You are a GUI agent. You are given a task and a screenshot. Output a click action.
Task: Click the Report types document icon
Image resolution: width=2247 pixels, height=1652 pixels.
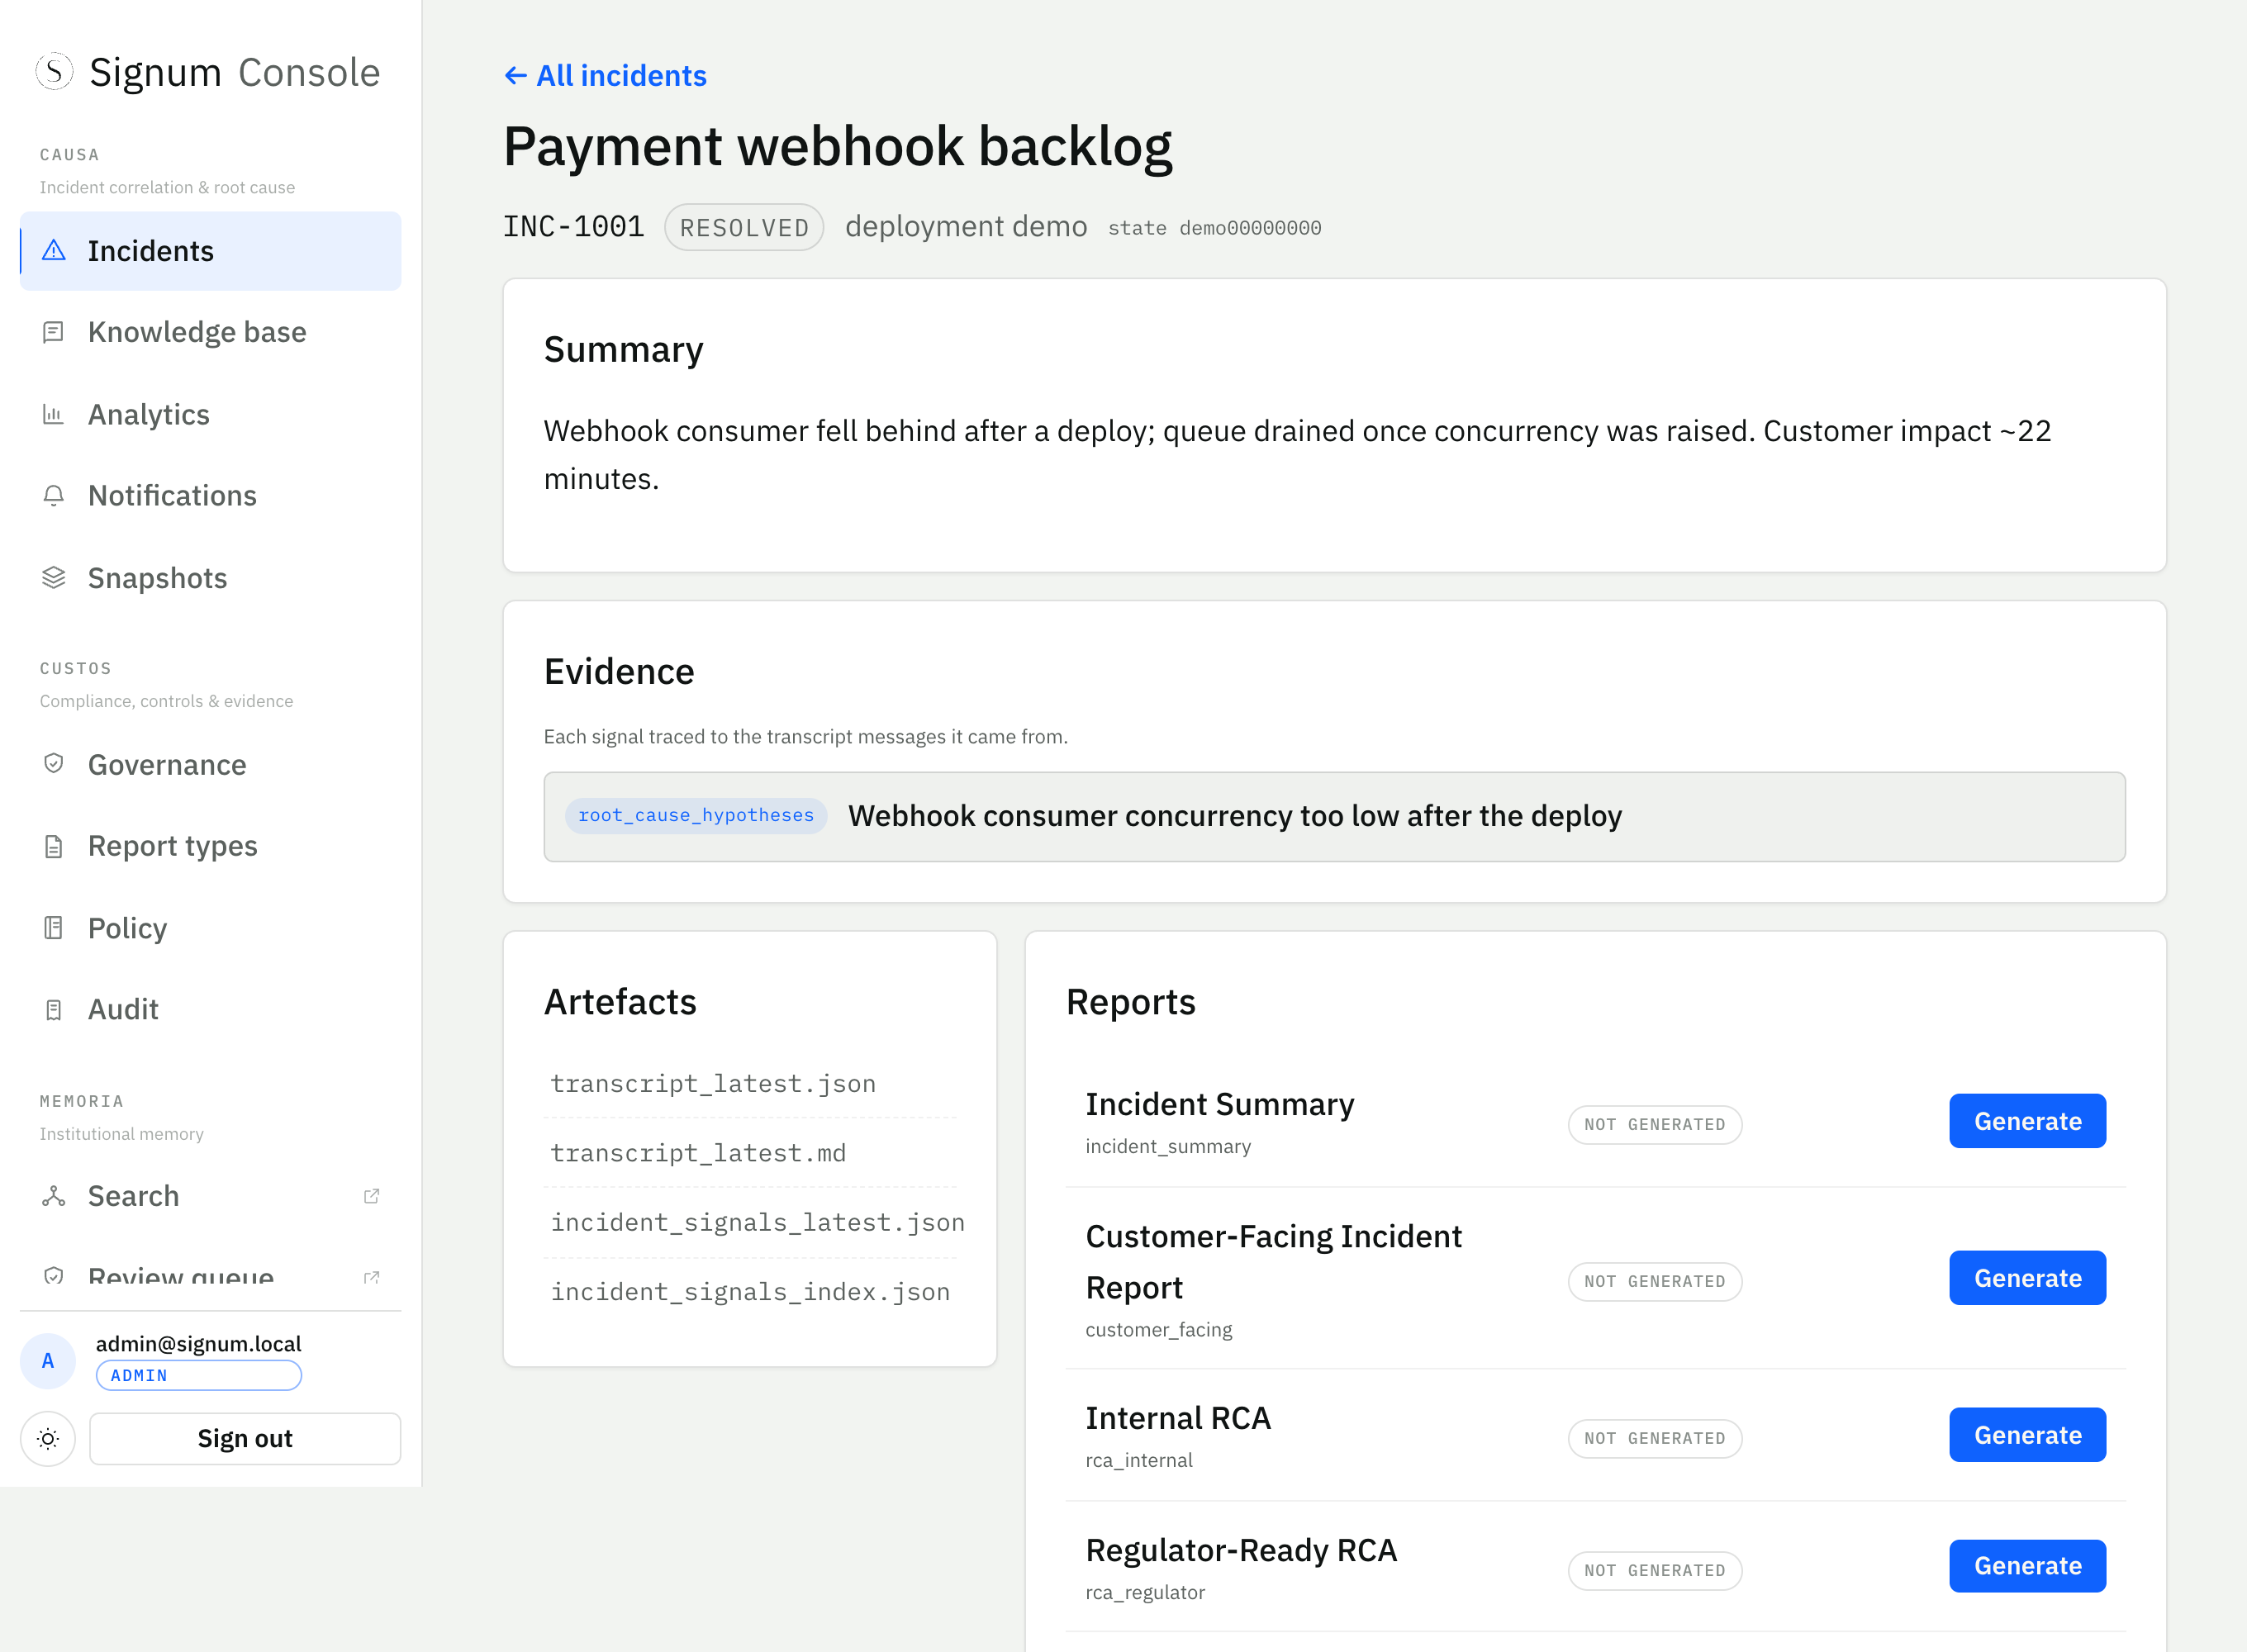click(x=54, y=846)
